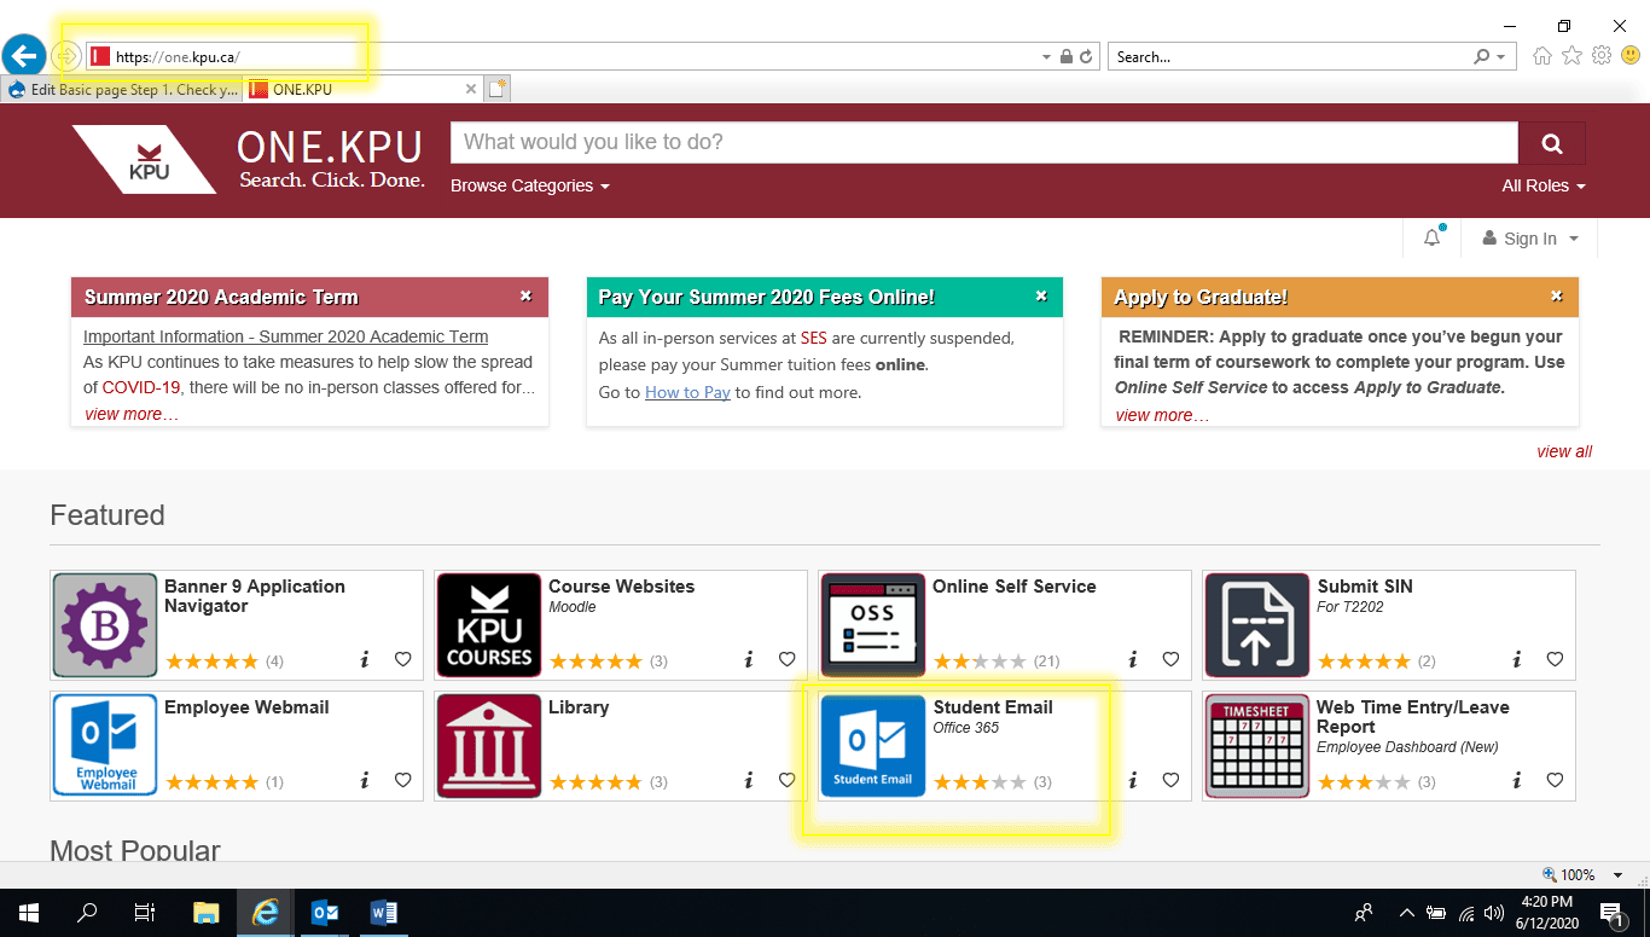Open the Submit SIN document icon
Image resolution: width=1650 pixels, height=937 pixels.
click(x=1256, y=624)
